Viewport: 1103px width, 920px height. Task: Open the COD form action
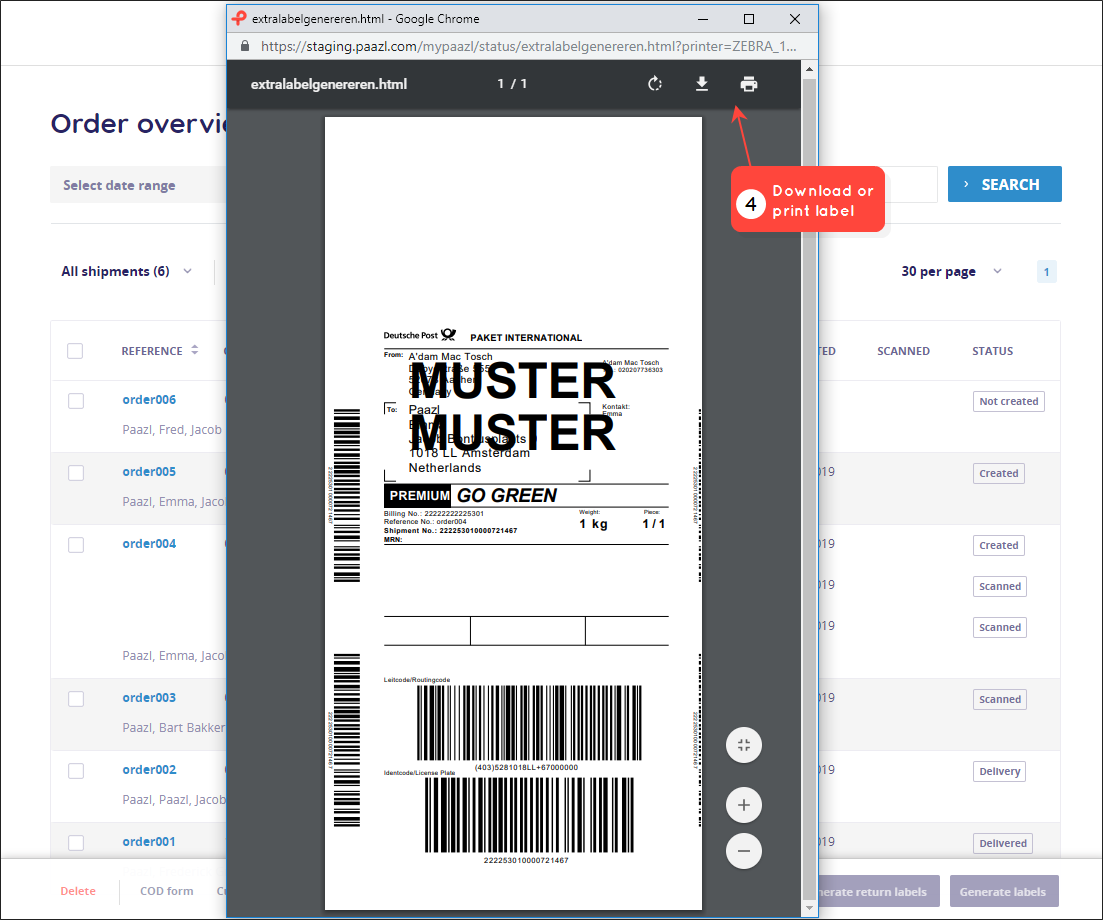tap(167, 891)
